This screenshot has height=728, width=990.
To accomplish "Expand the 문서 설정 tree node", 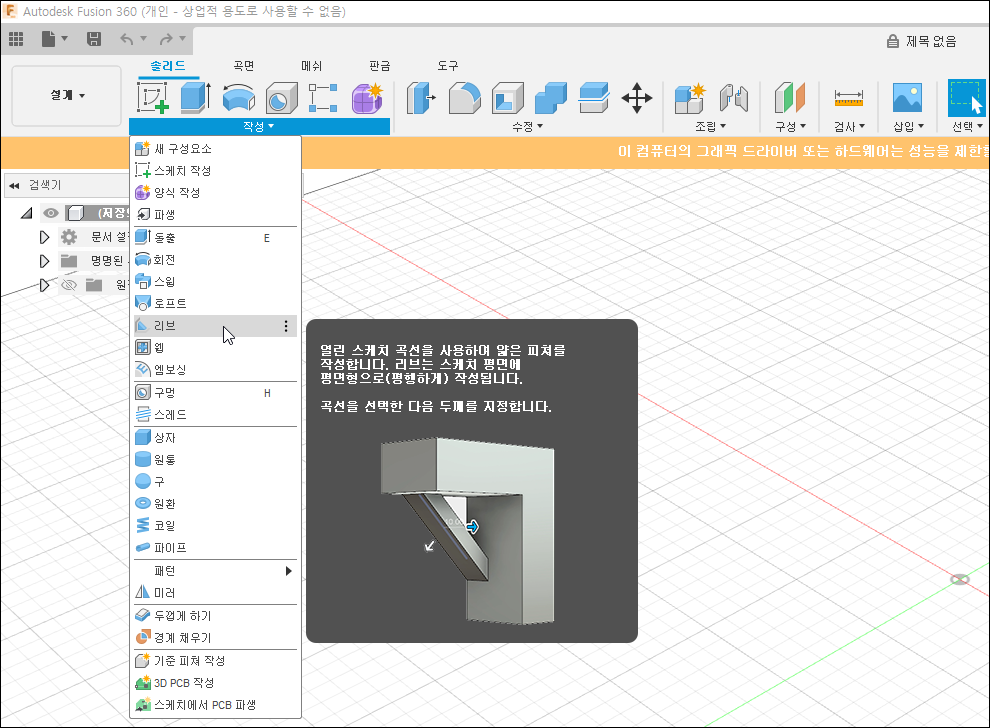I will pyautogui.click(x=44, y=237).
